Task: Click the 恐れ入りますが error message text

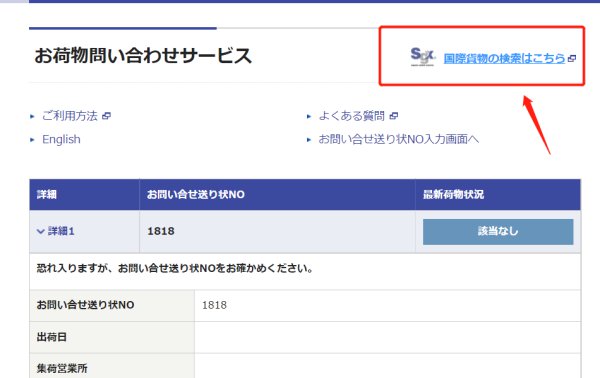Action: [x=175, y=268]
